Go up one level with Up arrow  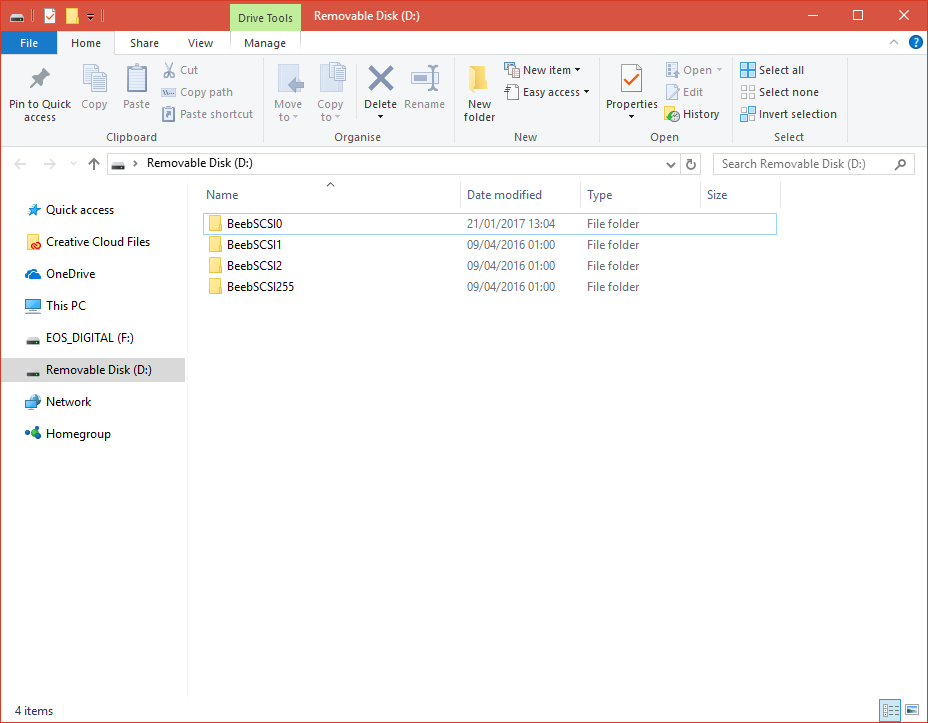coord(94,164)
